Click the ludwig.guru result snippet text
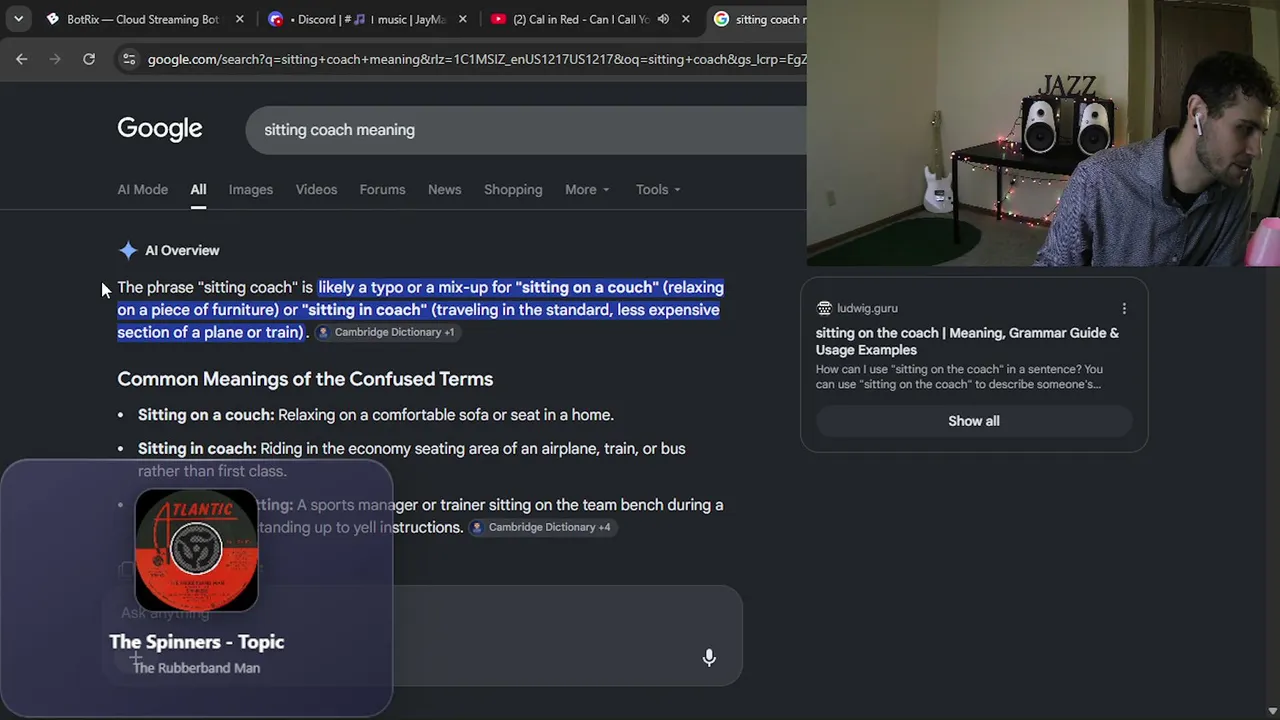 pos(959,376)
